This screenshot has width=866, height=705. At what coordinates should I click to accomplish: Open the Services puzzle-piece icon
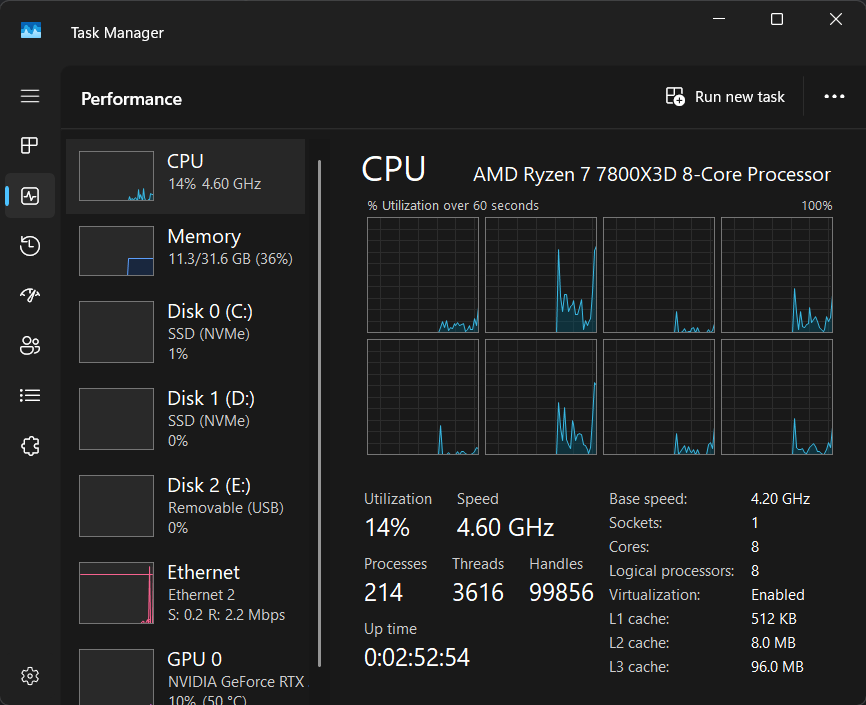(30, 446)
